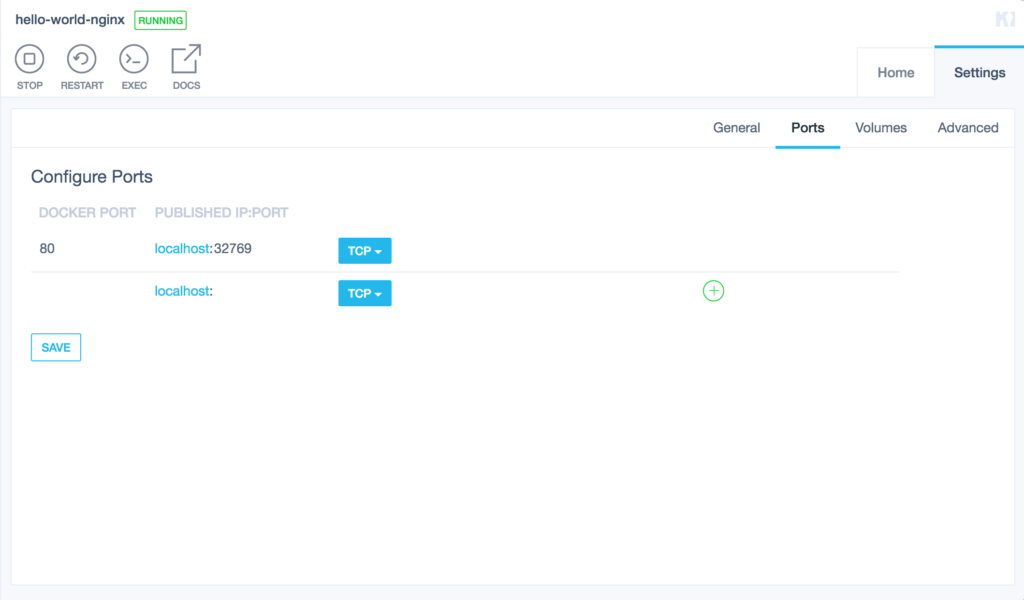
Task: Open the Advanced settings tab
Action: click(x=968, y=128)
